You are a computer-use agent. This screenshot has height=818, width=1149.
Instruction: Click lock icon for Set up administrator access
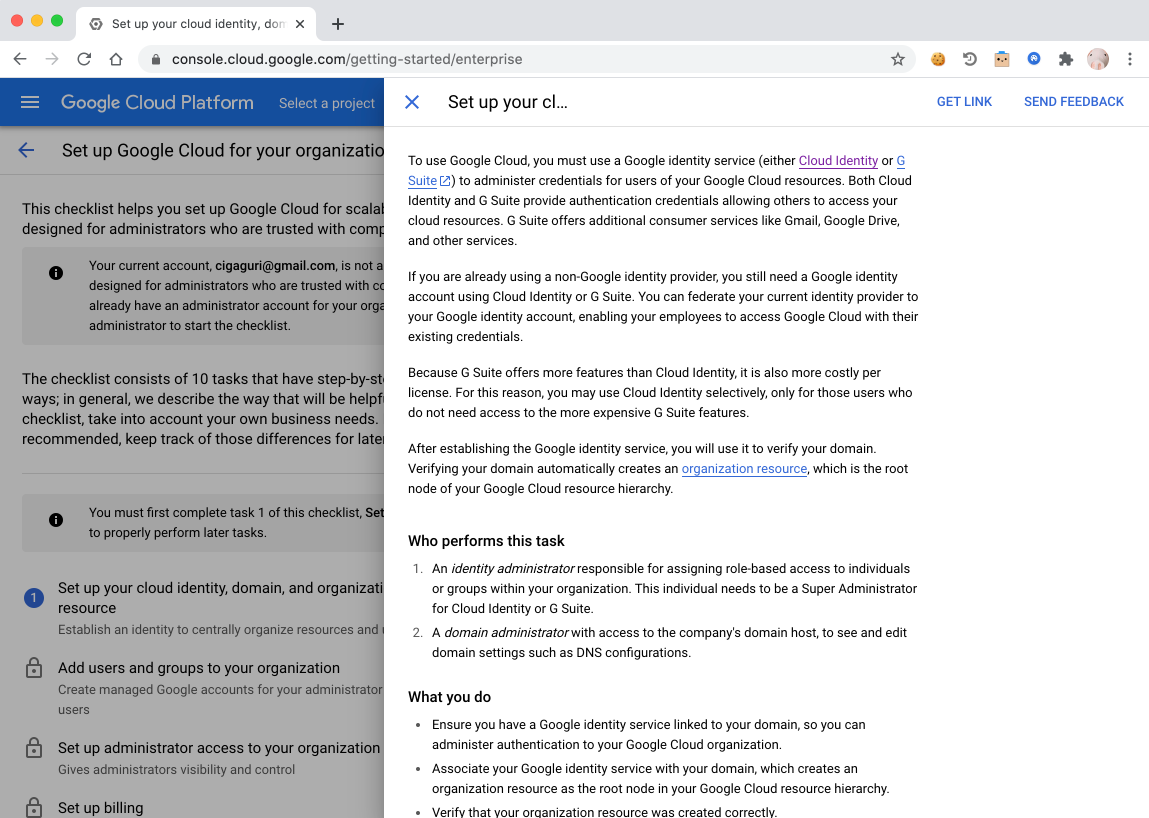34,748
